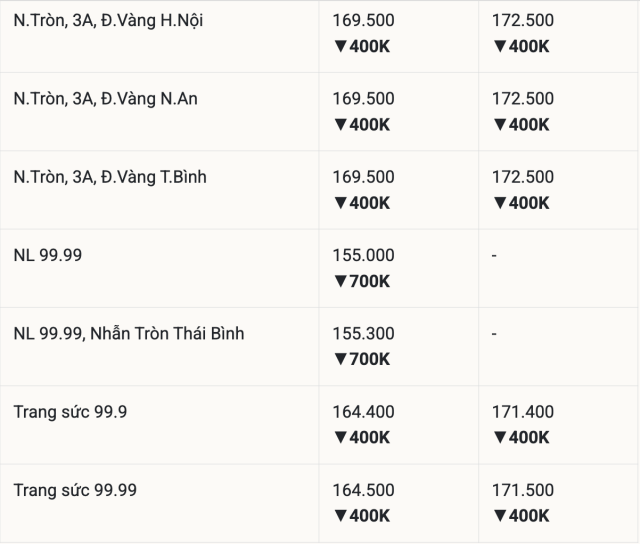This screenshot has width=640, height=544.
Task: Click the ▼400K indicator under 164.400
Action: coord(362,438)
